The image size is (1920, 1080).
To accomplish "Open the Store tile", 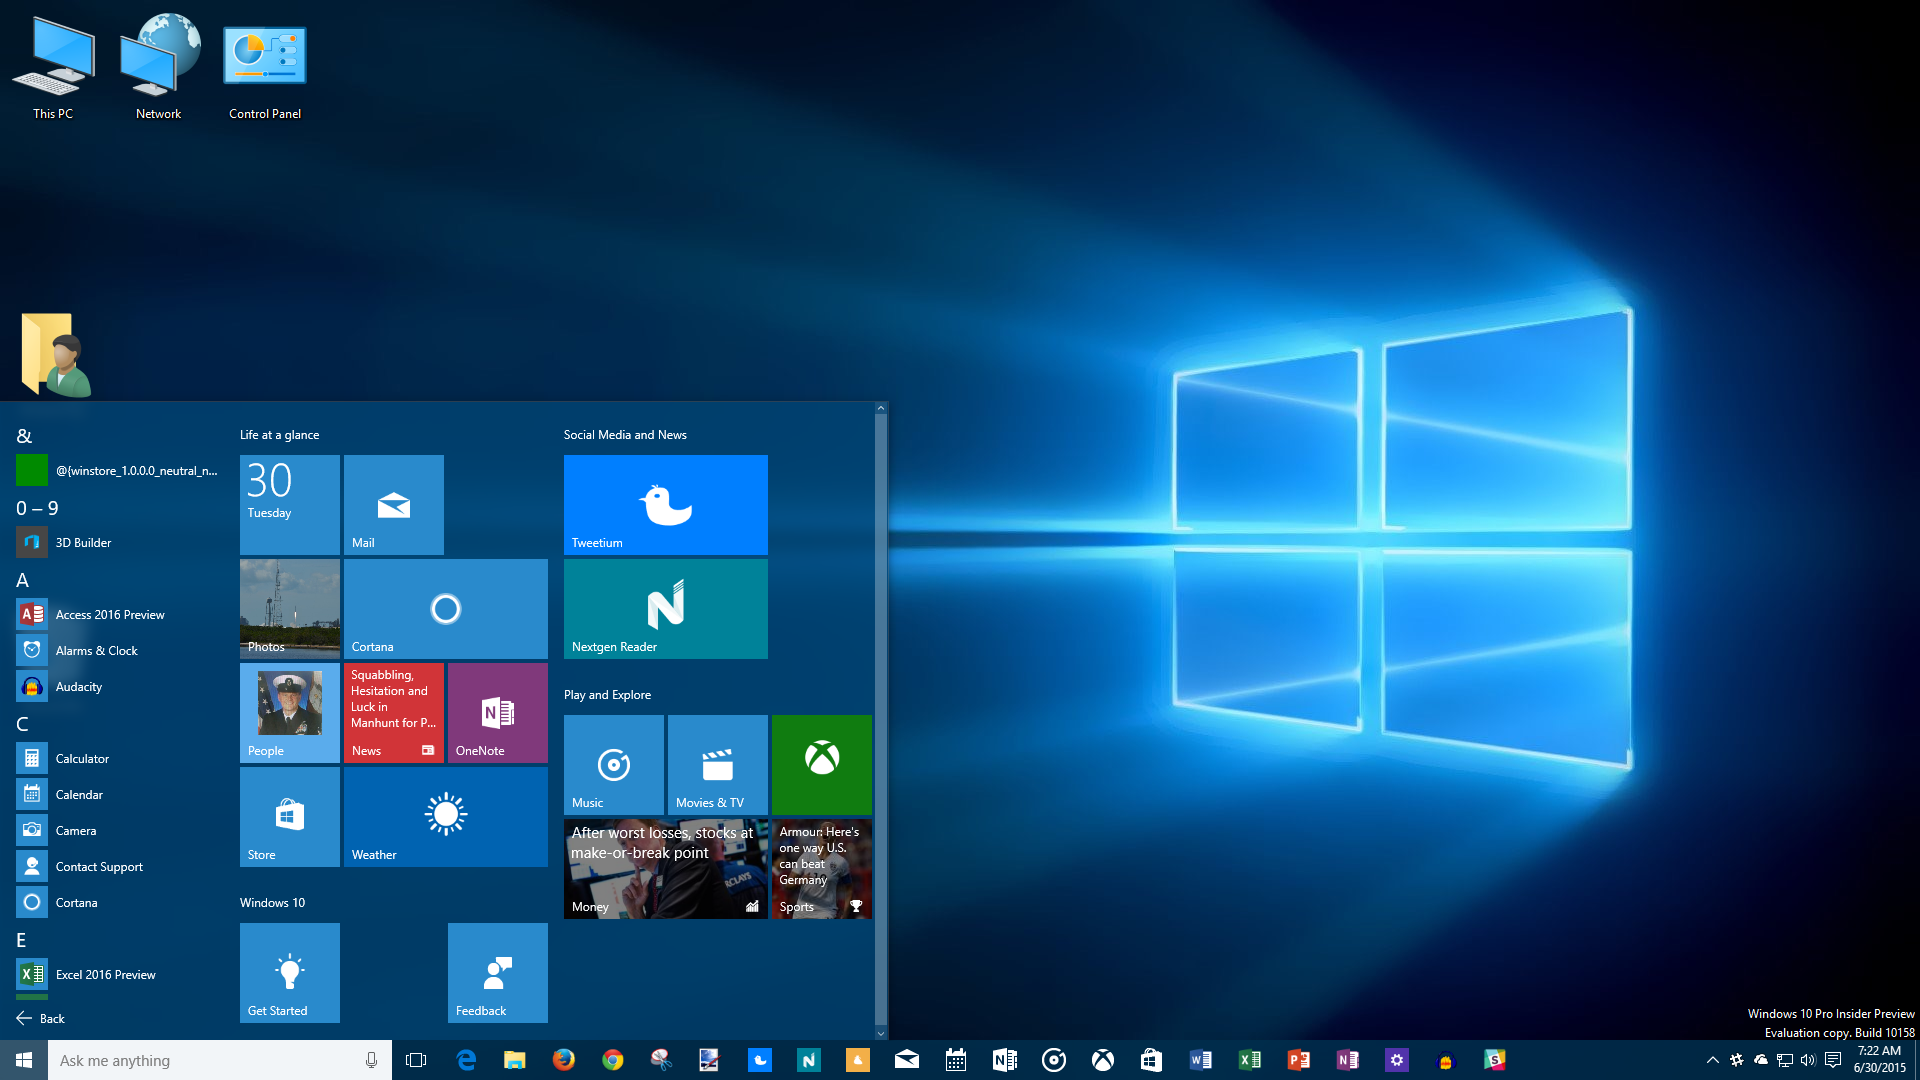I will [x=289, y=816].
